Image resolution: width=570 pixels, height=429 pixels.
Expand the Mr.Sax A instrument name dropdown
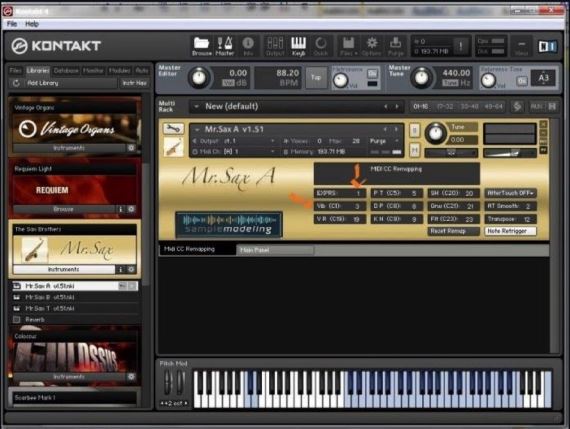coord(197,129)
